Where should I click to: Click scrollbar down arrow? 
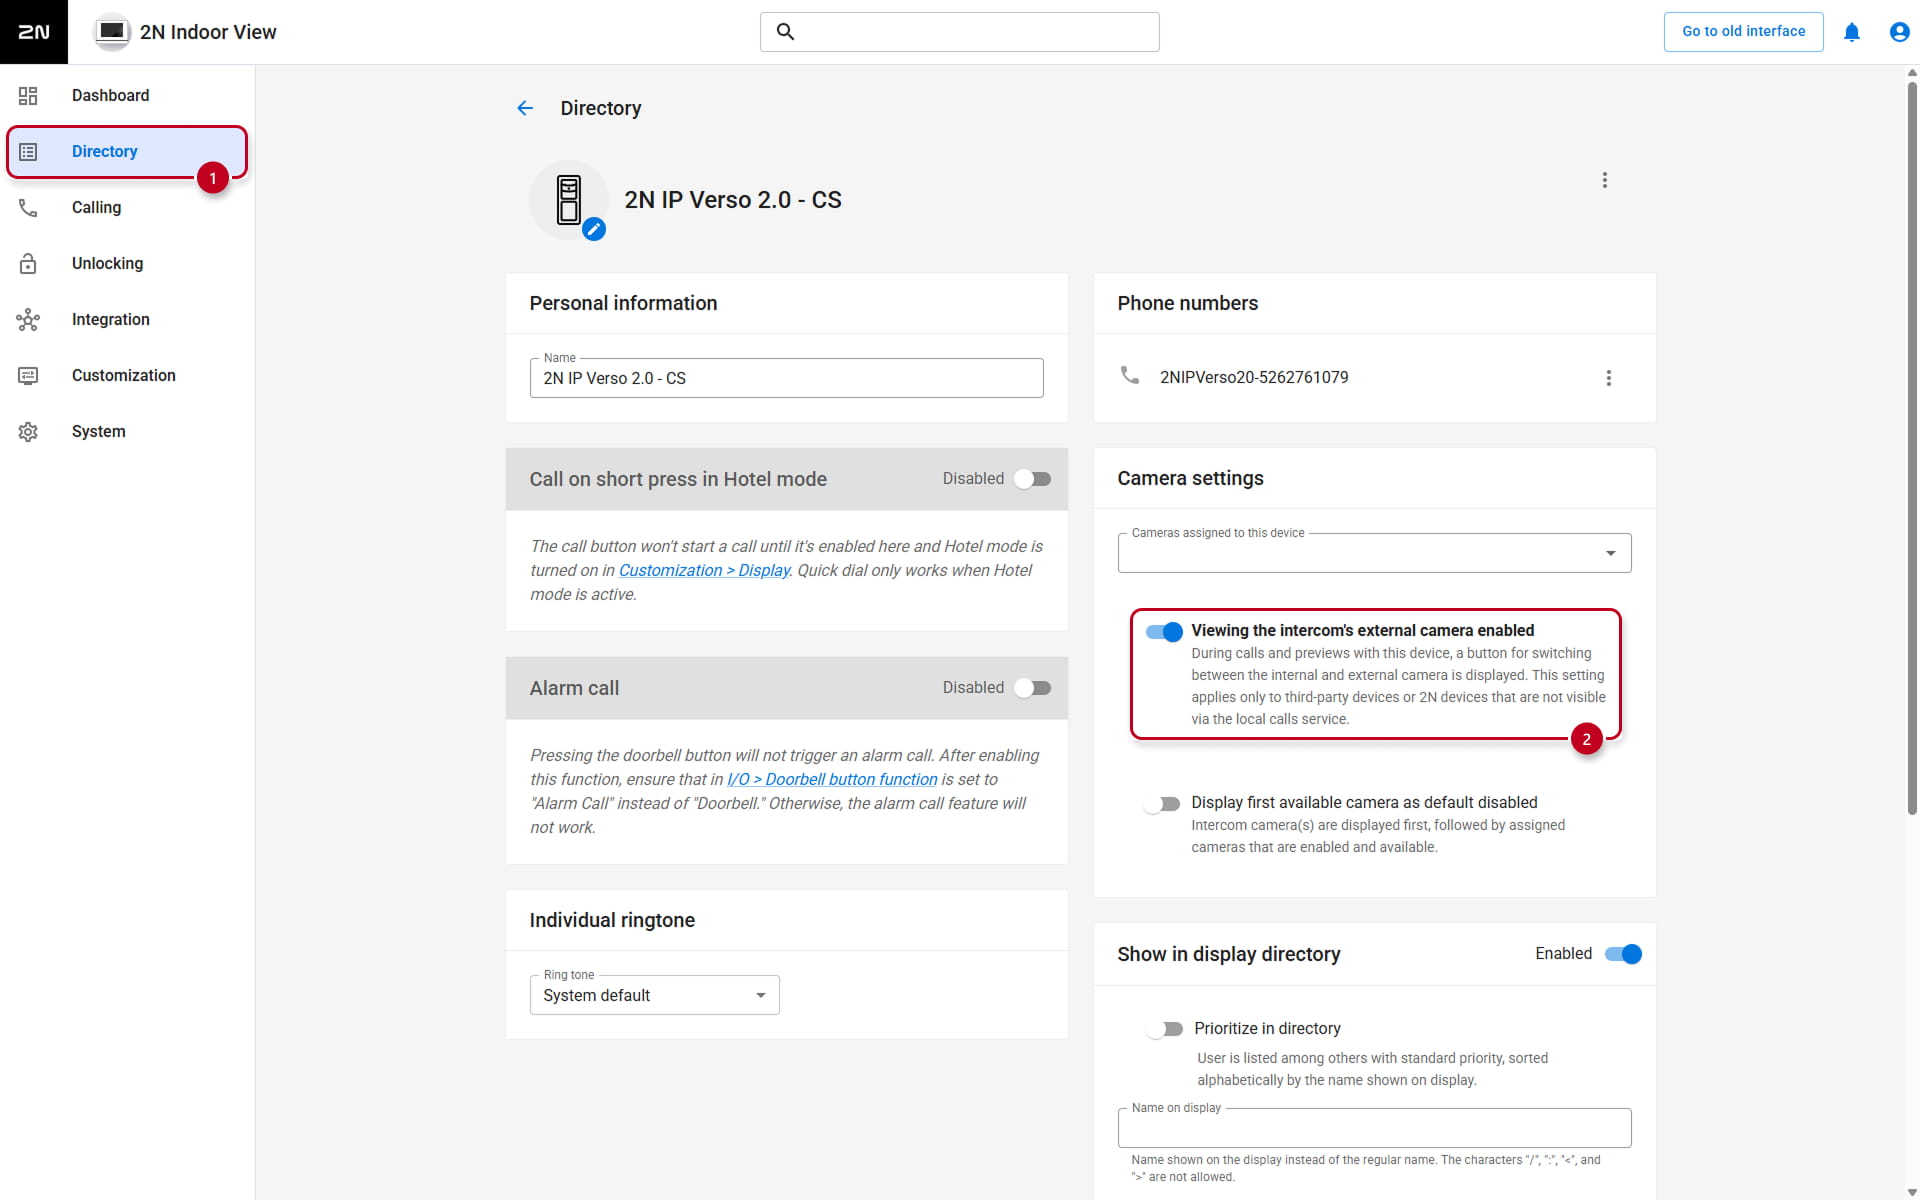(1912, 1192)
